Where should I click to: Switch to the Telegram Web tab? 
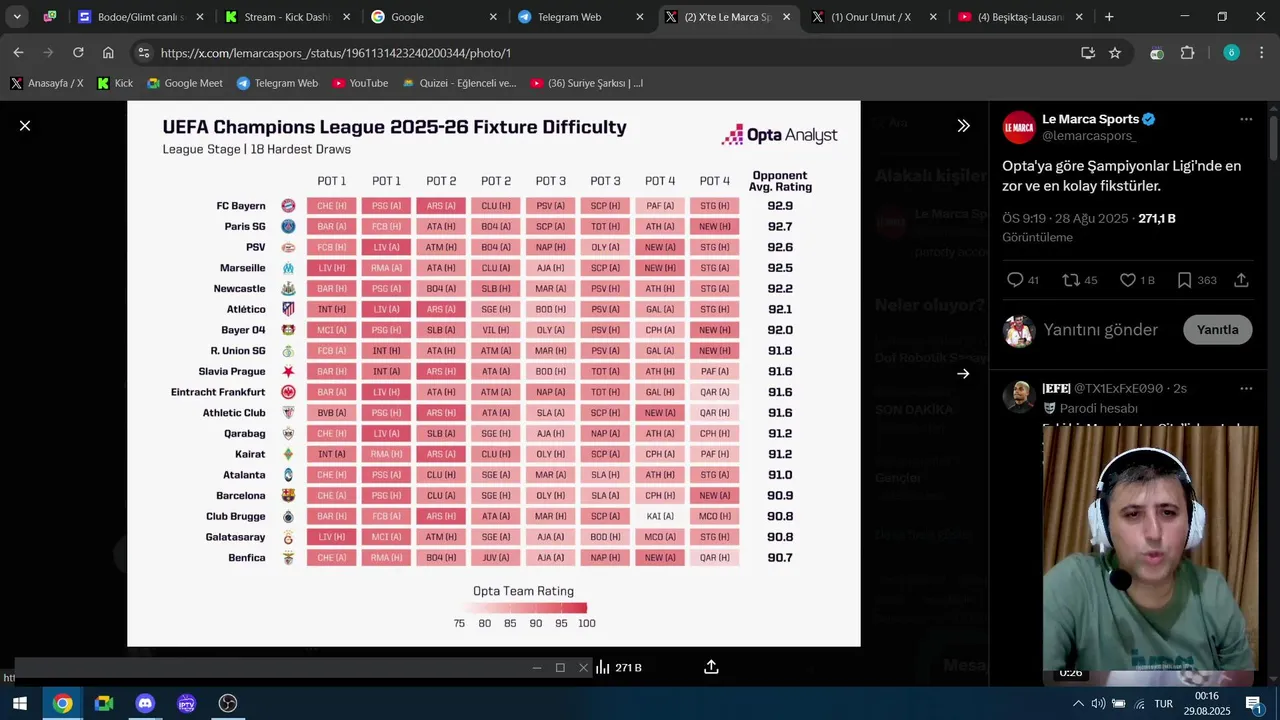(x=581, y=17)
